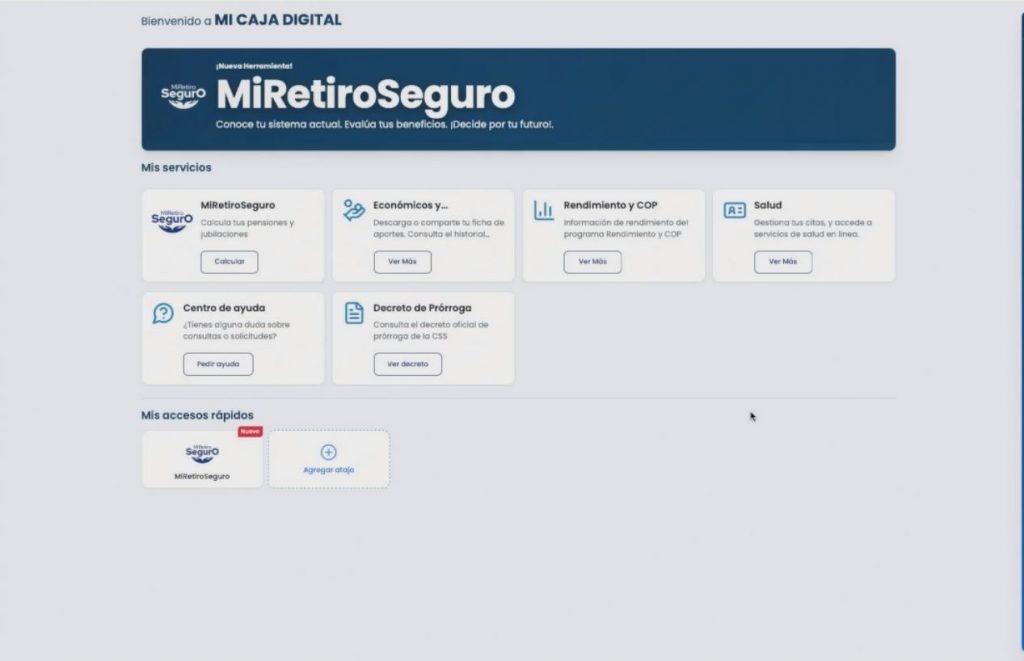Click the plus icon in Agregar atajo
1024x661 pixels.
(x=328, y=452)
